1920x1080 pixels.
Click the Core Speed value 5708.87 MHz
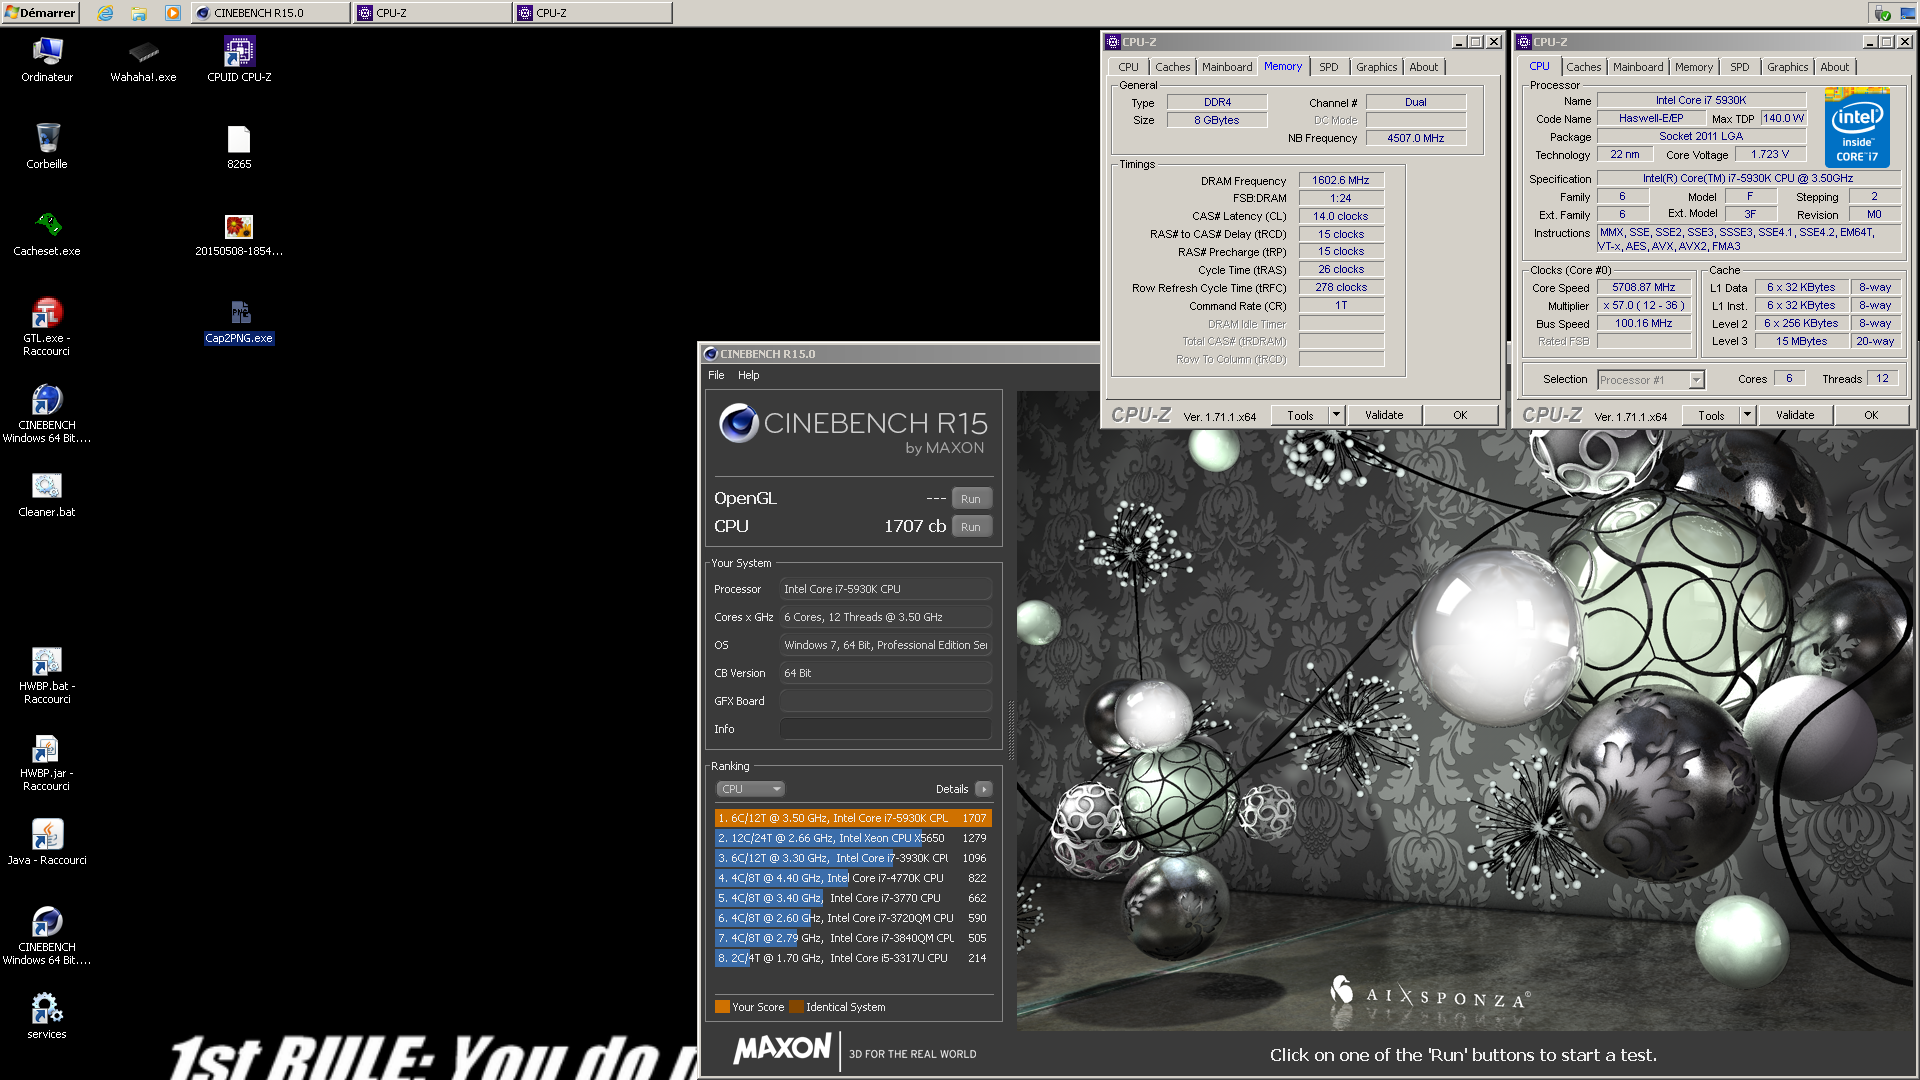[1643, 287]
